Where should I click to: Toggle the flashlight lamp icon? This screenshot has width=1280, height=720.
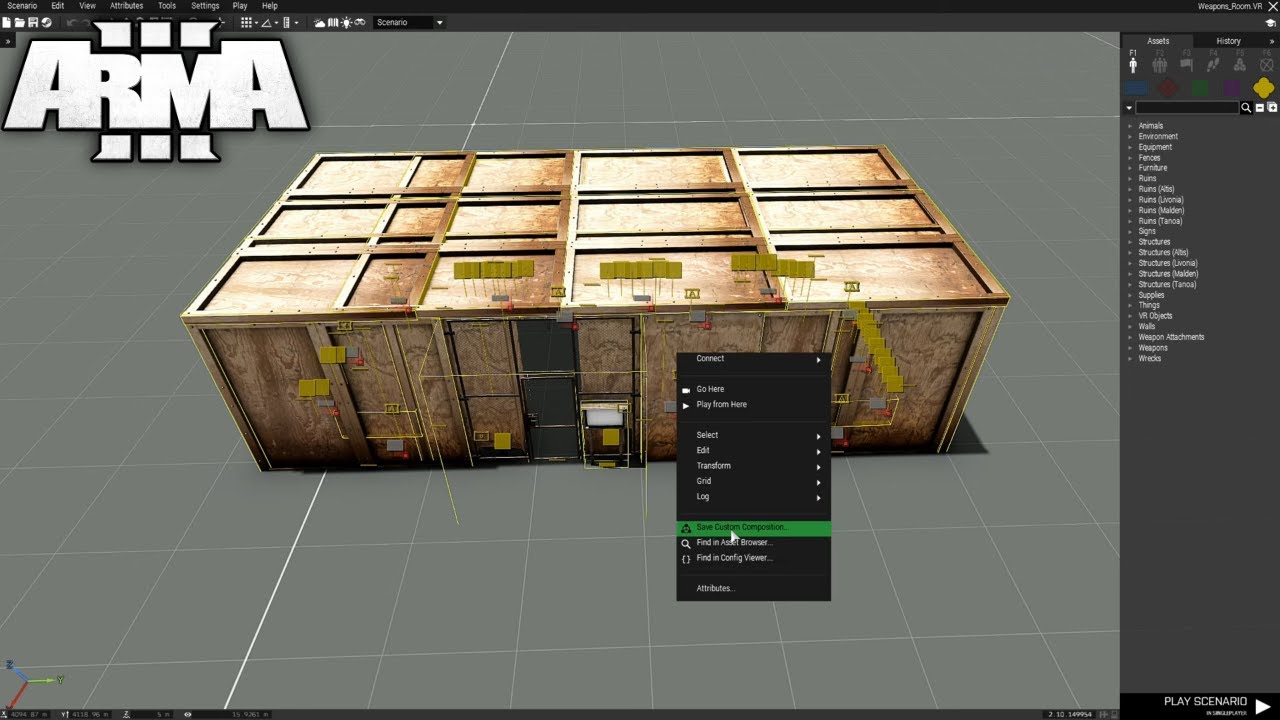point(346,23)
